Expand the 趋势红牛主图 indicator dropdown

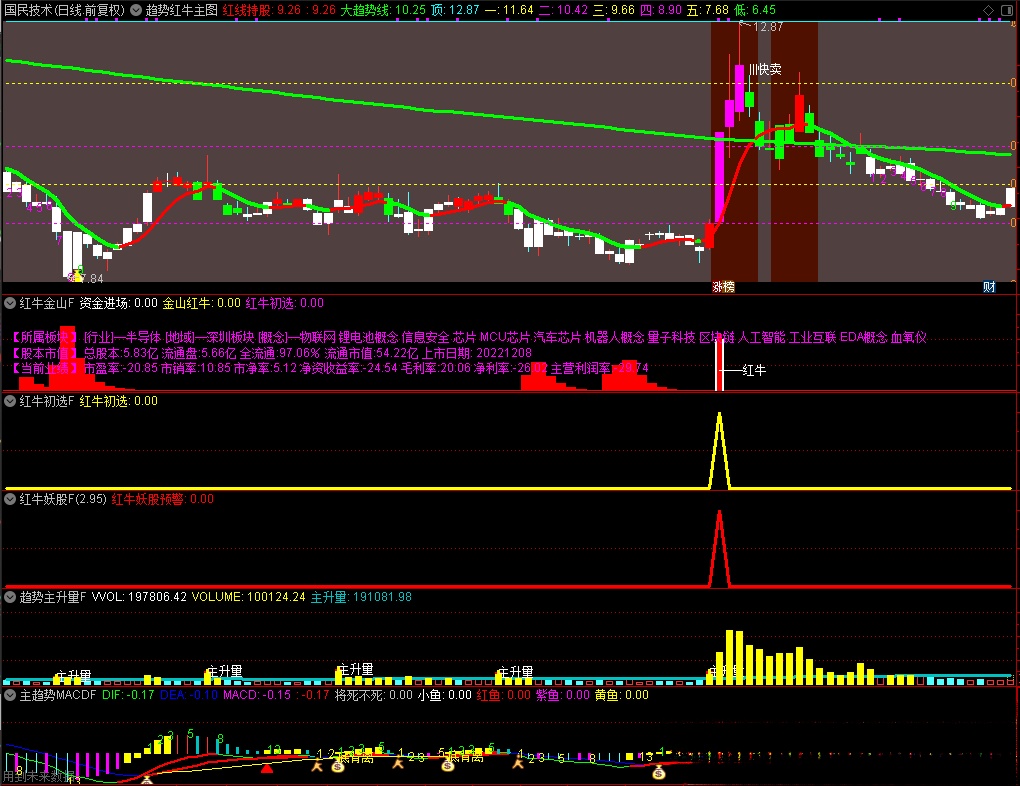point(137,9)
